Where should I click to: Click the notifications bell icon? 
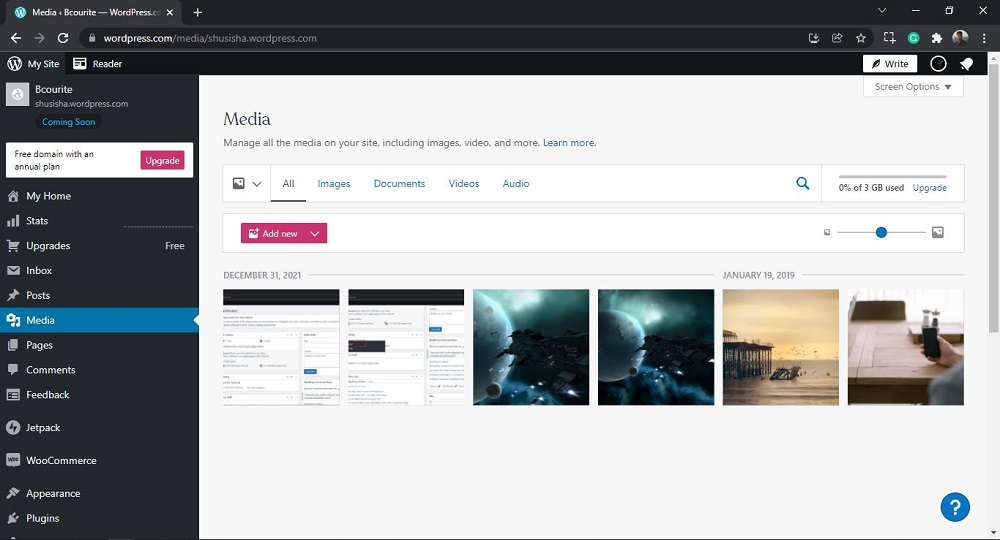967,64
